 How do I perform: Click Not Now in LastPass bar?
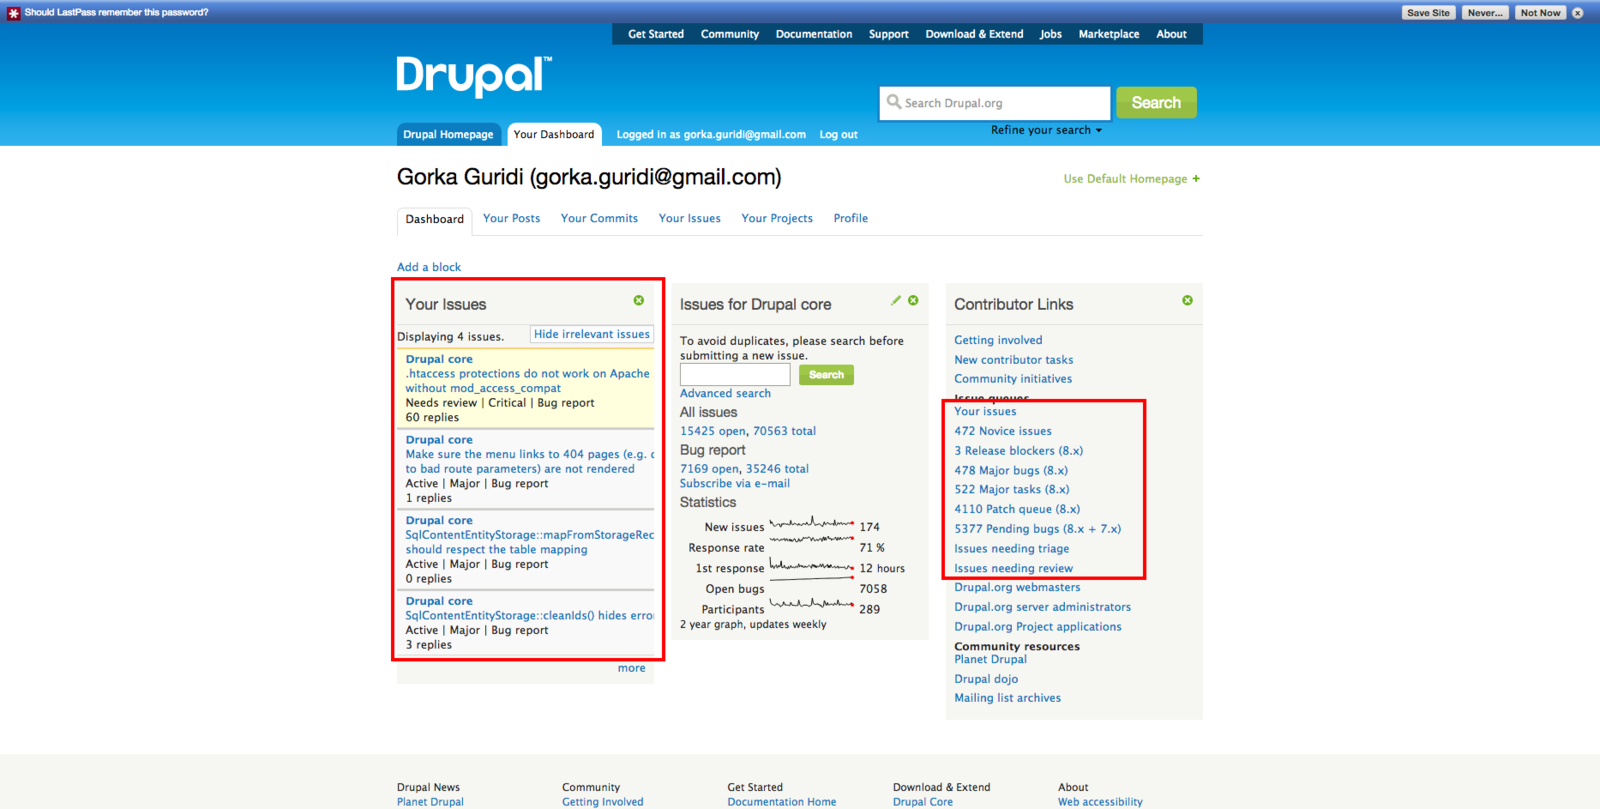tap(1540, 13)
